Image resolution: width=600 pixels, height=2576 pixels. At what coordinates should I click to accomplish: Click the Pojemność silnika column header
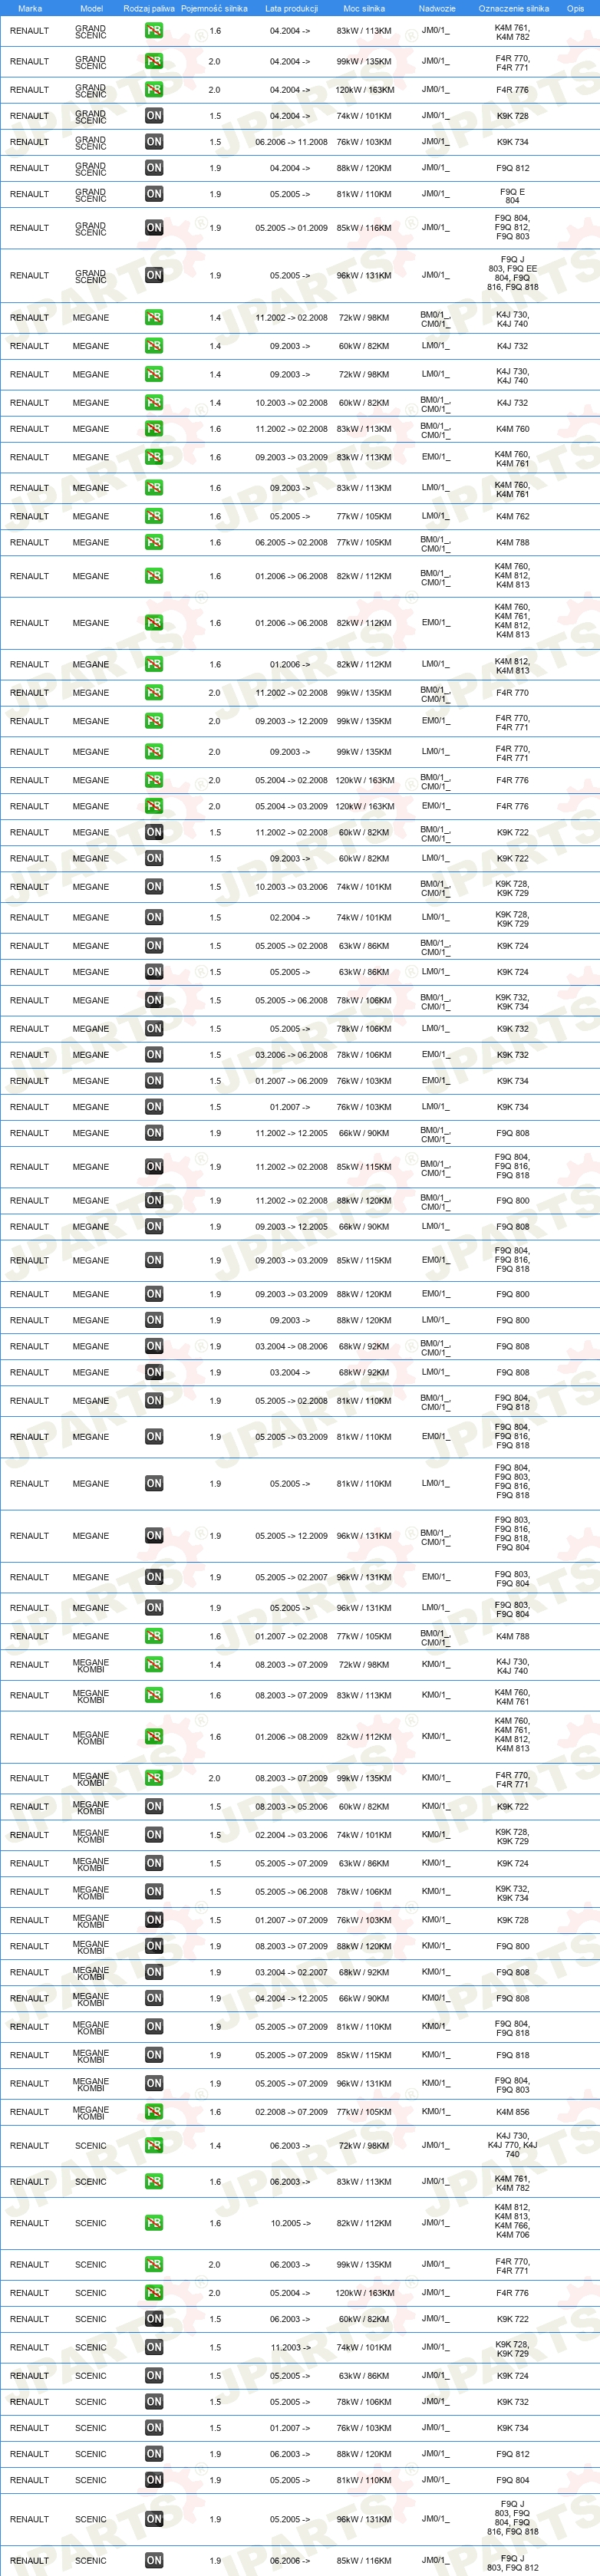pos(214,8)
